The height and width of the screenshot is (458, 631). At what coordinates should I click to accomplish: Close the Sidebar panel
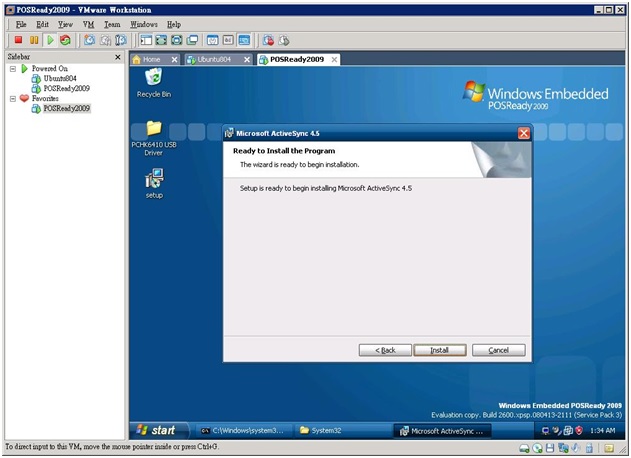[x=118, y=57]
